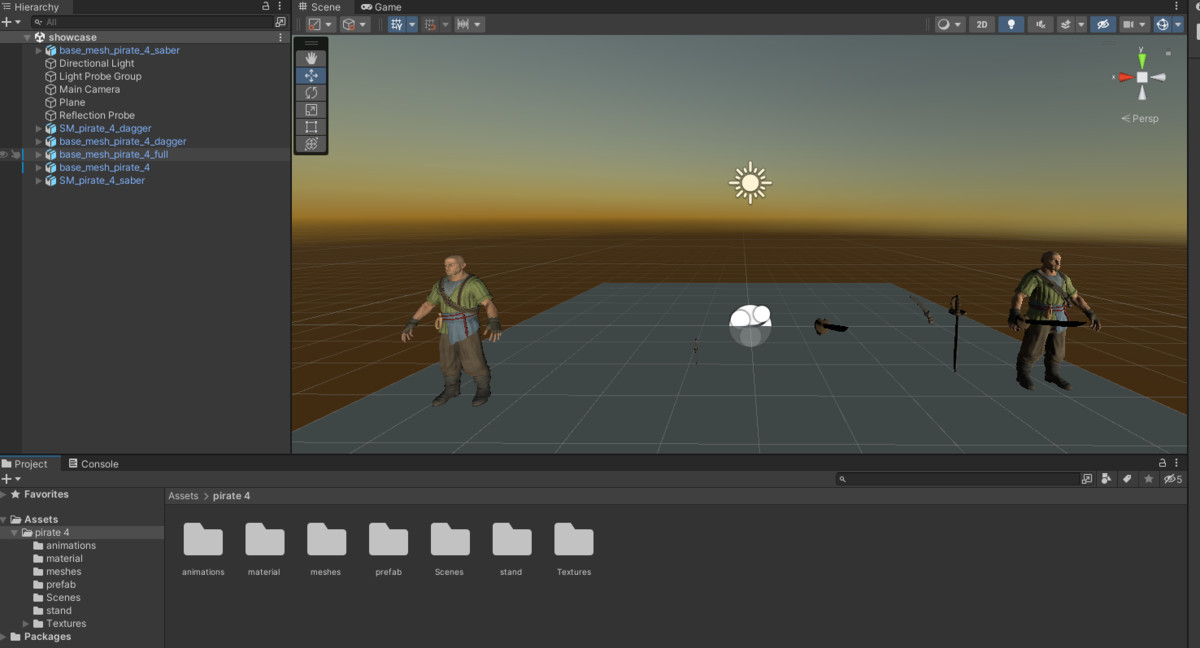
Task: Expand base_mesh_pirate_4_saber in Hierarchy
Action: pos(39,50)
